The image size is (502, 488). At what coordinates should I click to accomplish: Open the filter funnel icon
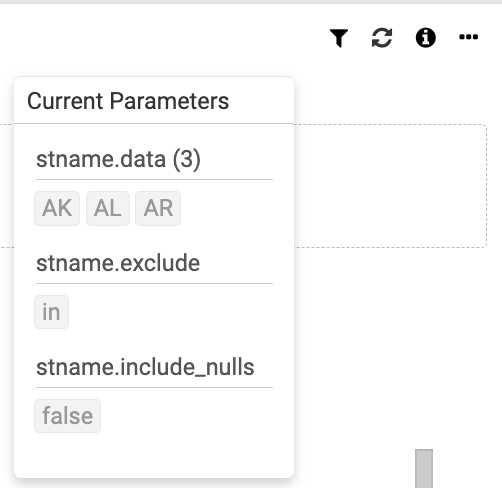[x=339, y=38]
